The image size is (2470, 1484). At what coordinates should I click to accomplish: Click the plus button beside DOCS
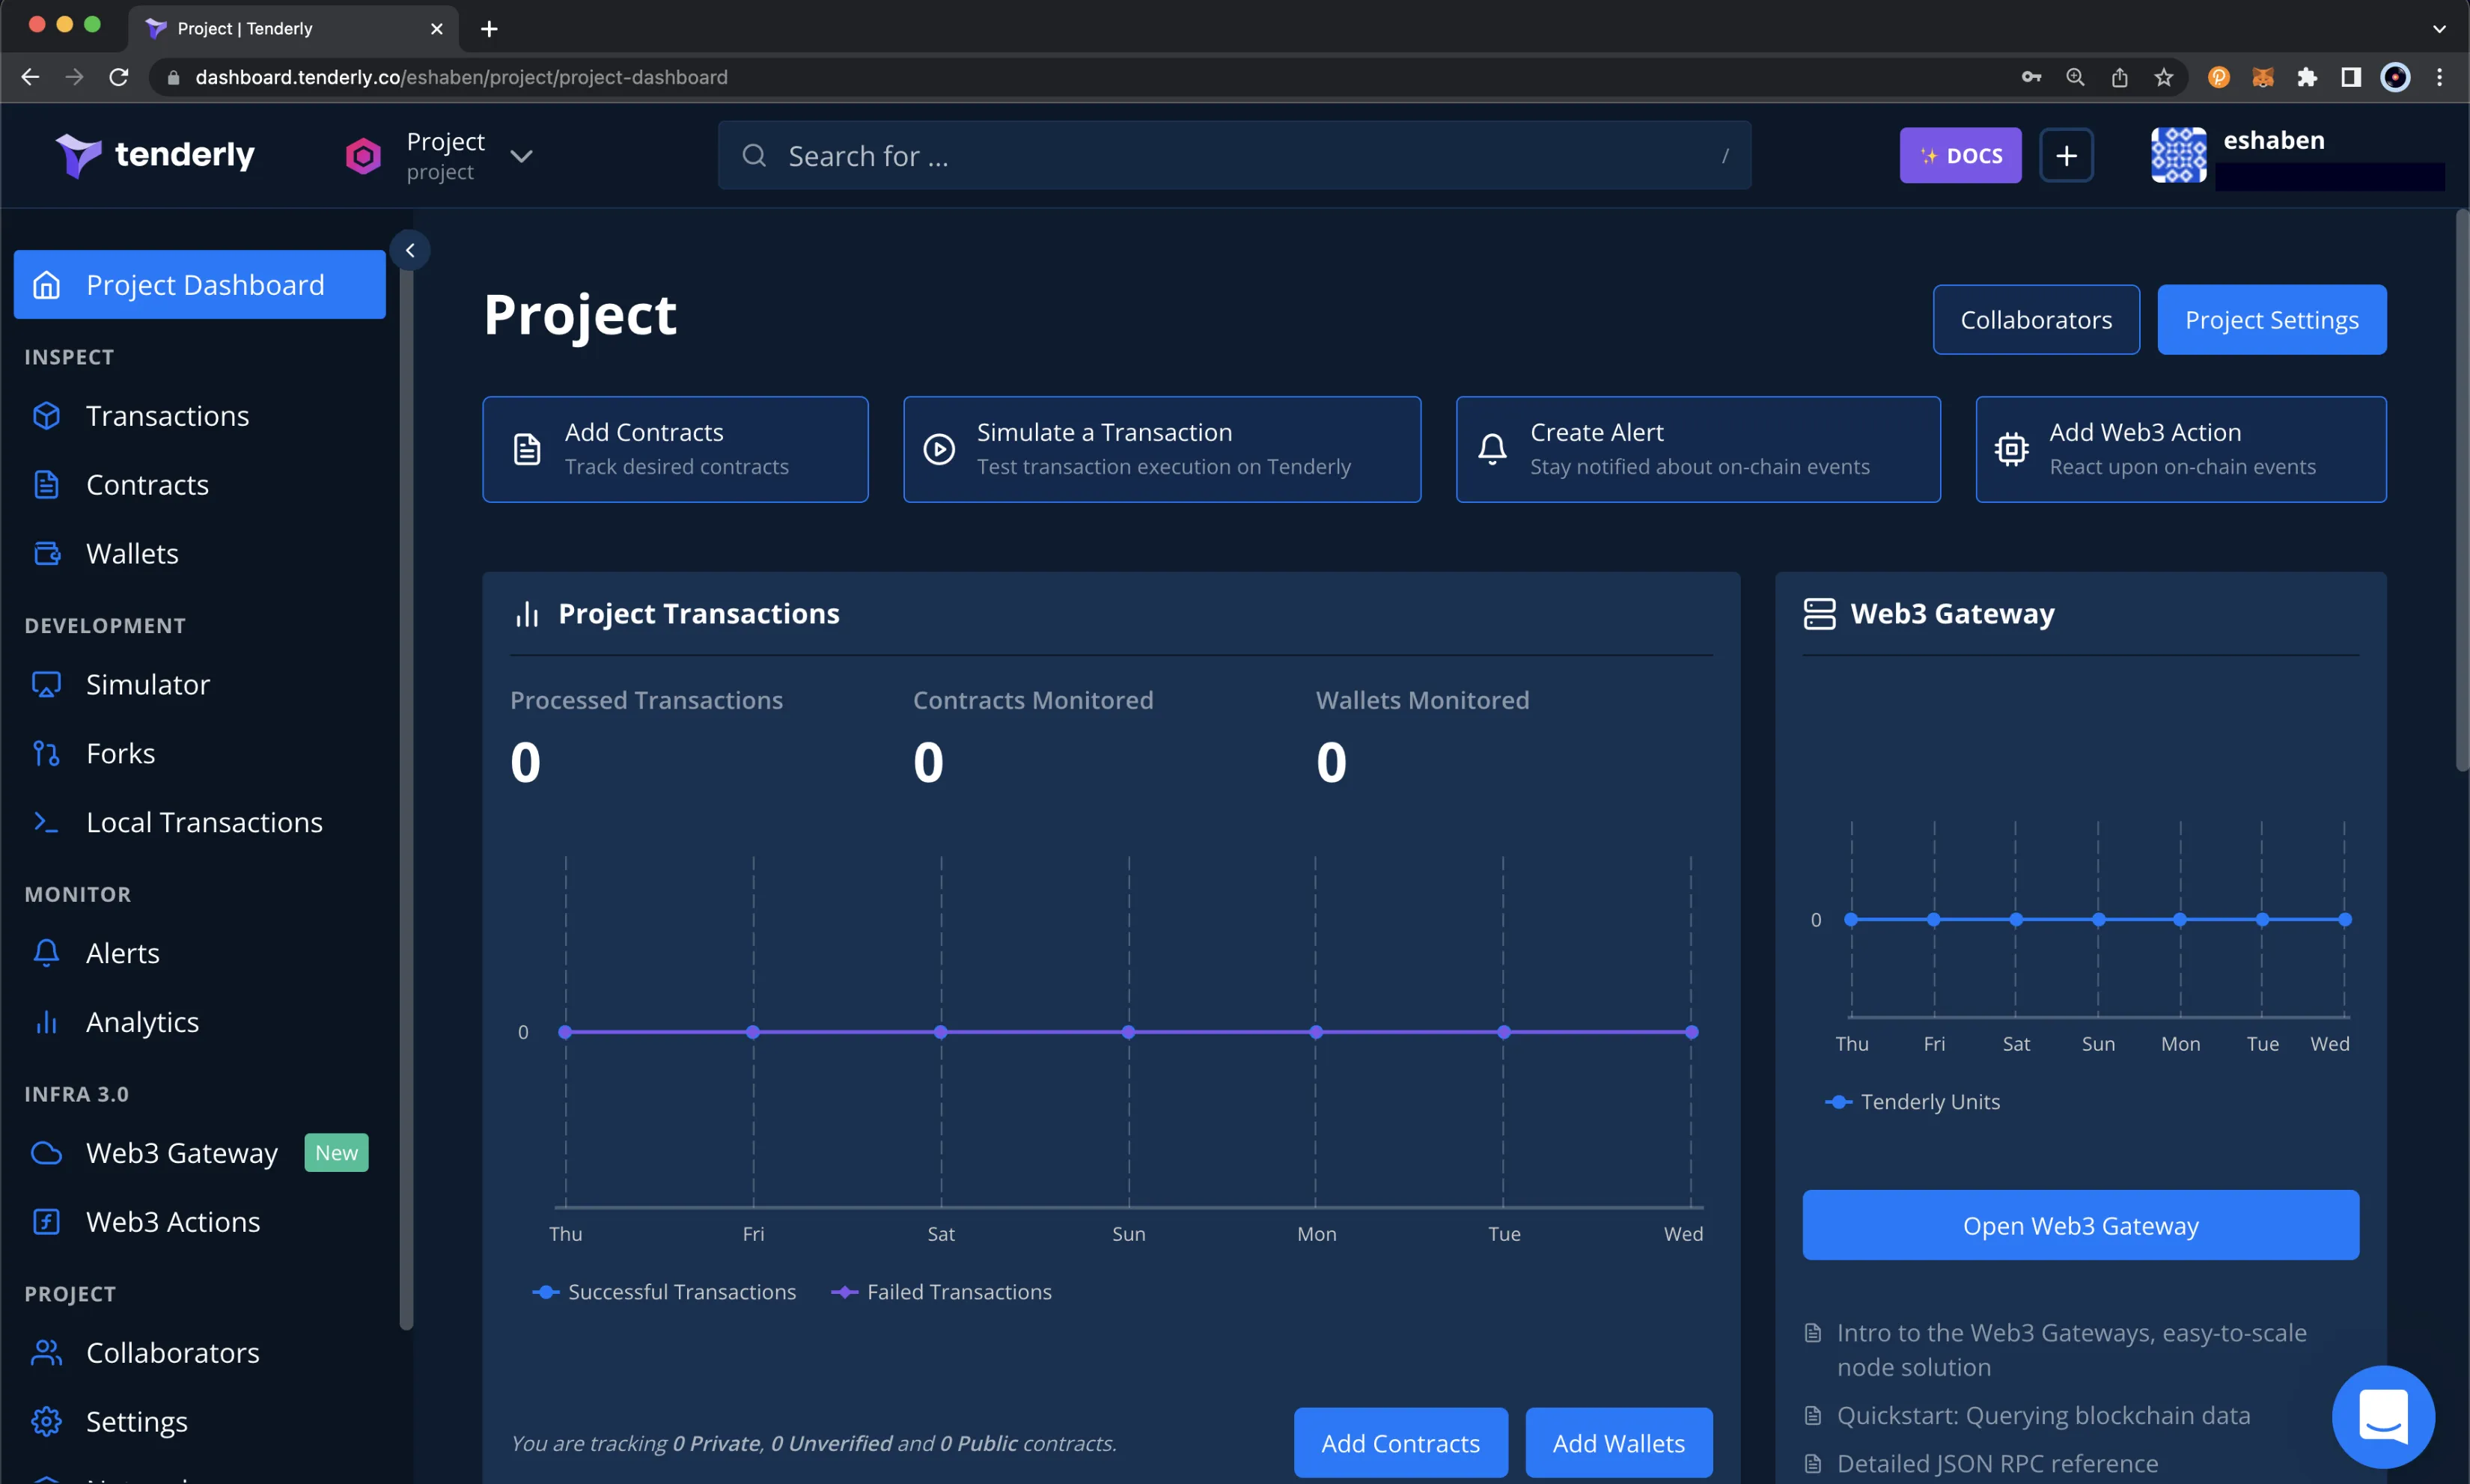coord(2066,155)
